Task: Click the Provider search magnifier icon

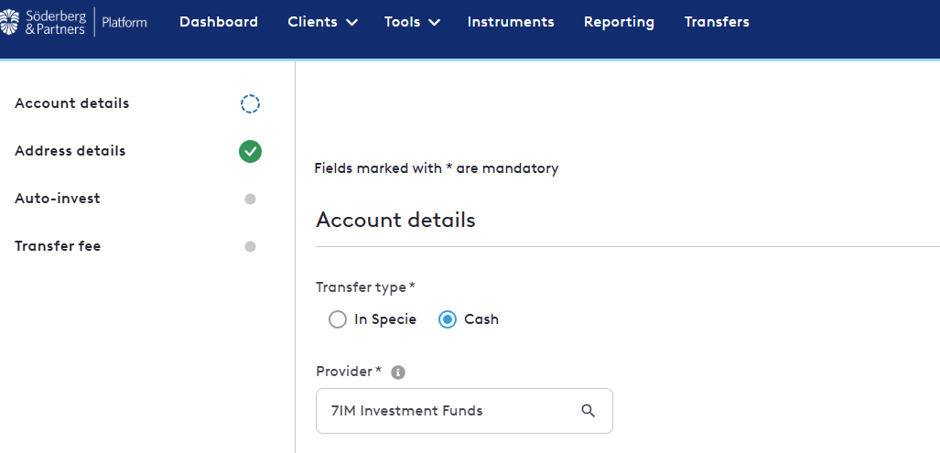Action: pyautogui.click(x=588, y=410)
